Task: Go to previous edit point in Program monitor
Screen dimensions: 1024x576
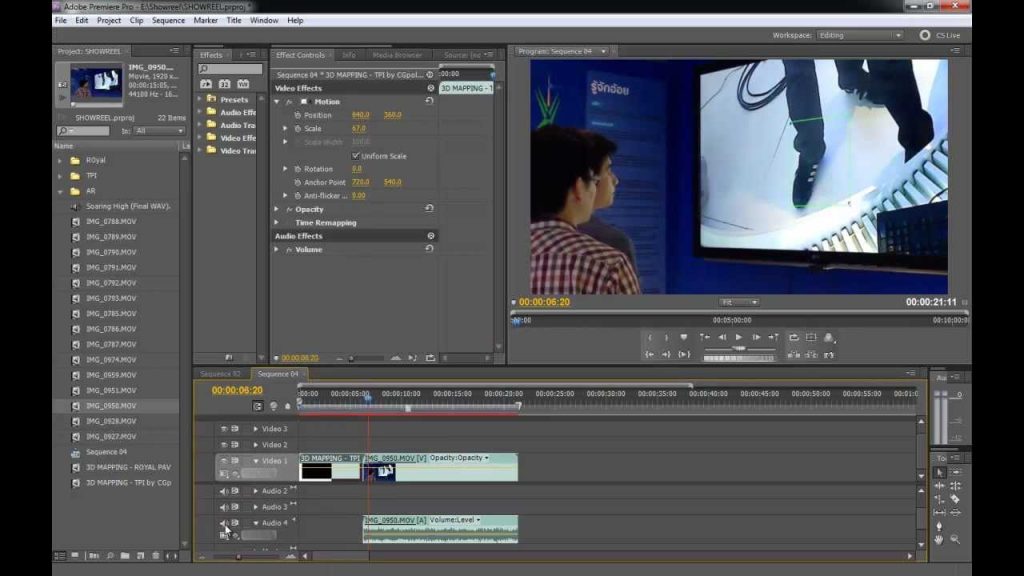Action: click(705, 338)
